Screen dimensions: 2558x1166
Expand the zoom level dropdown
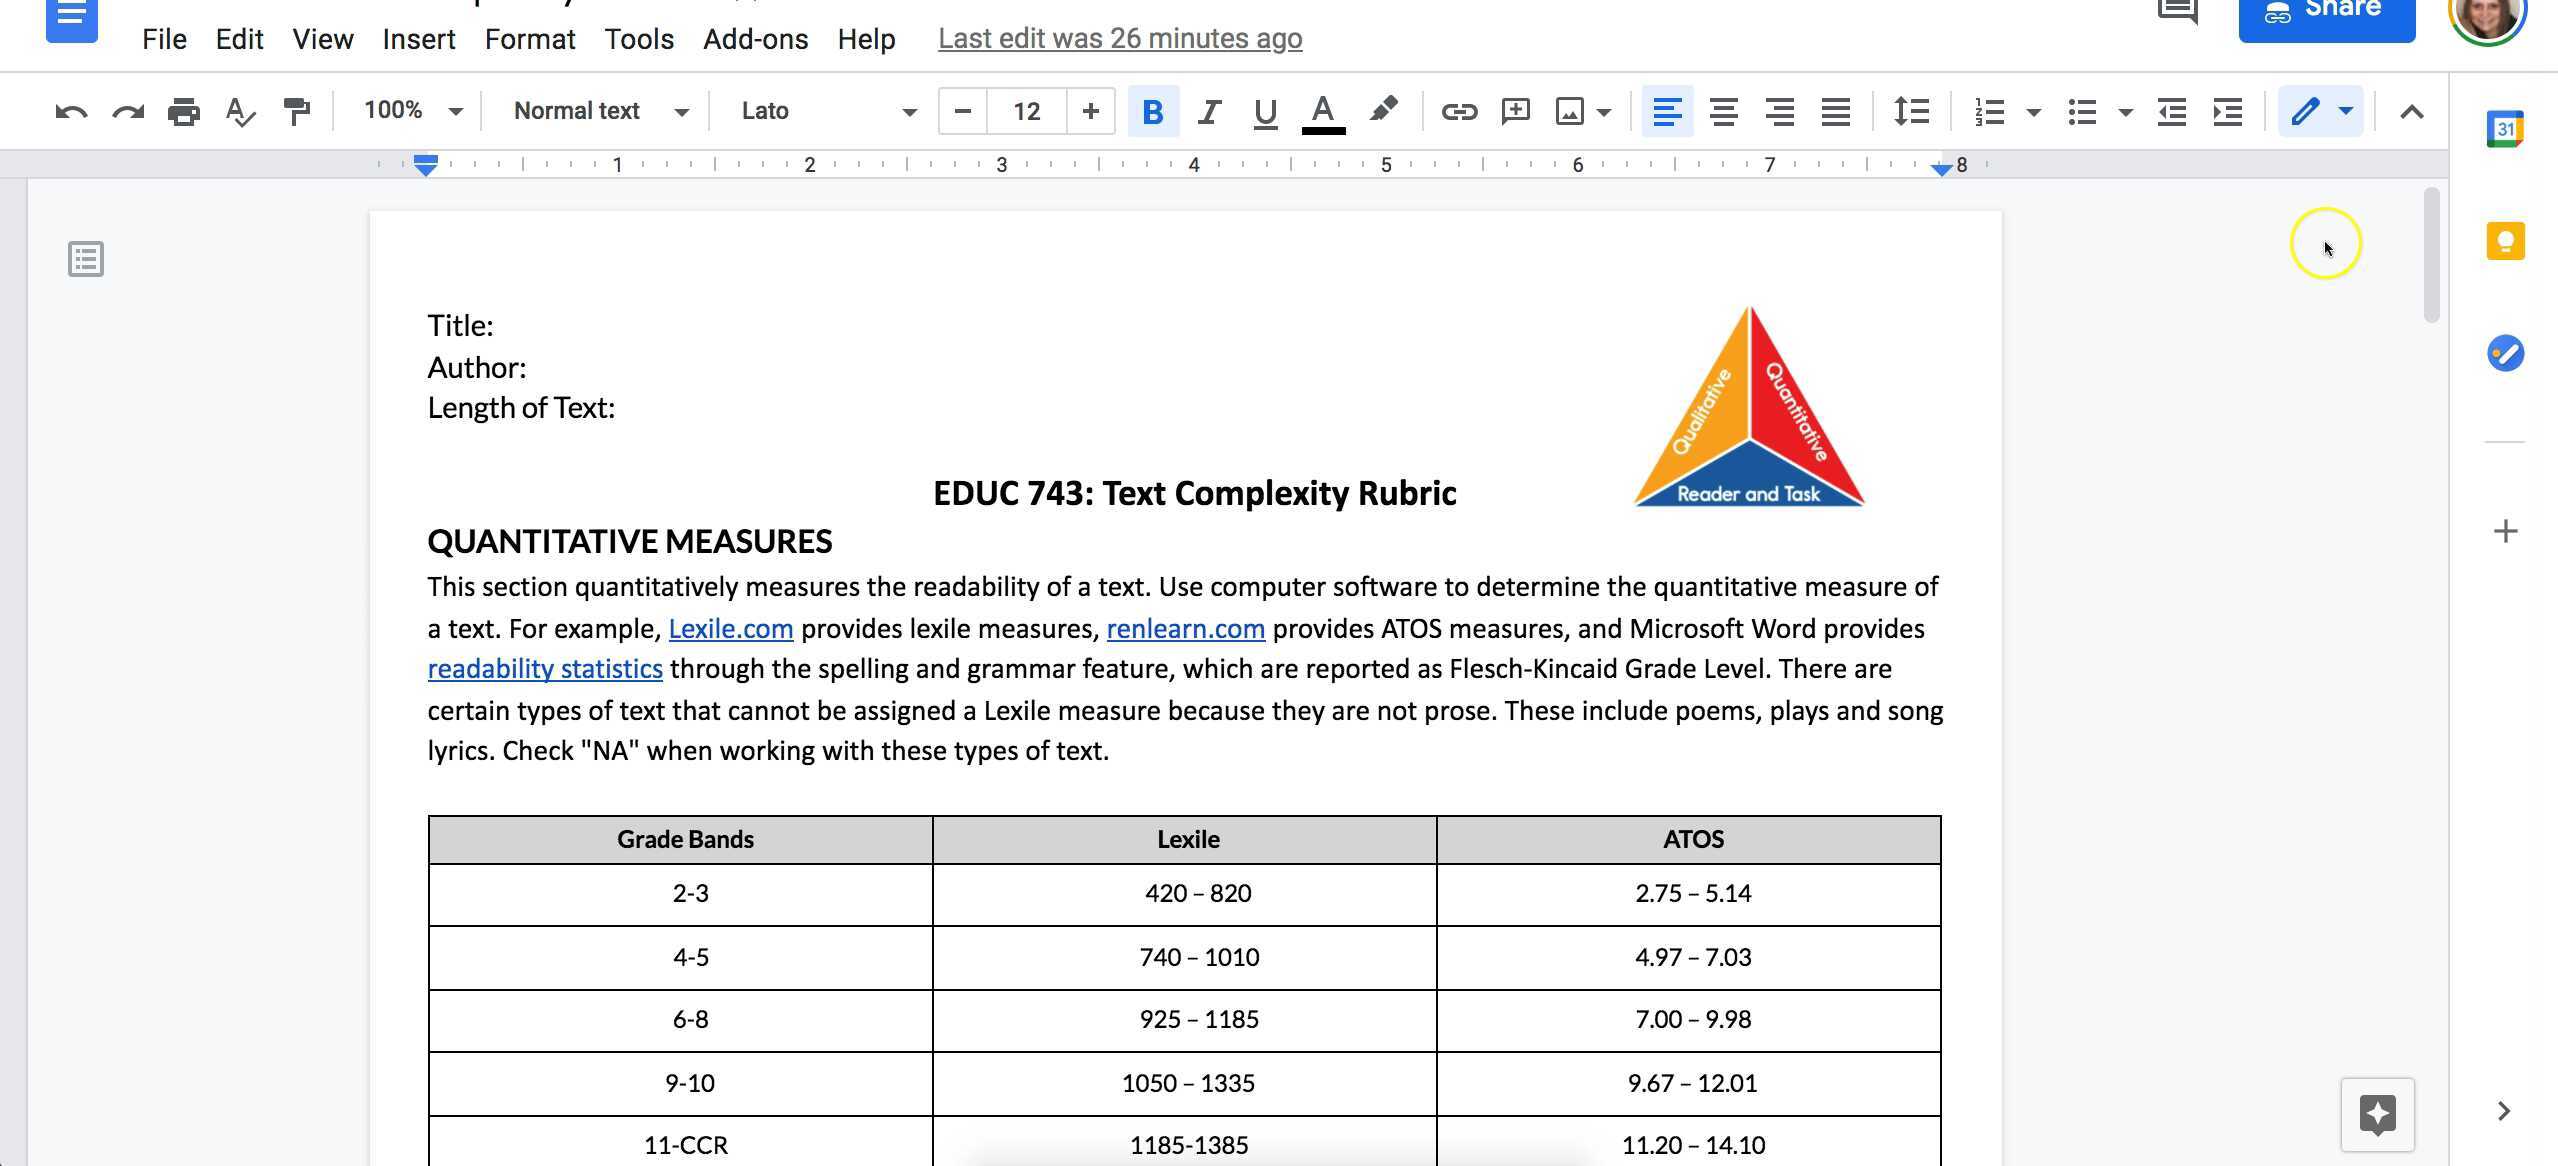[x=412, y=111]
